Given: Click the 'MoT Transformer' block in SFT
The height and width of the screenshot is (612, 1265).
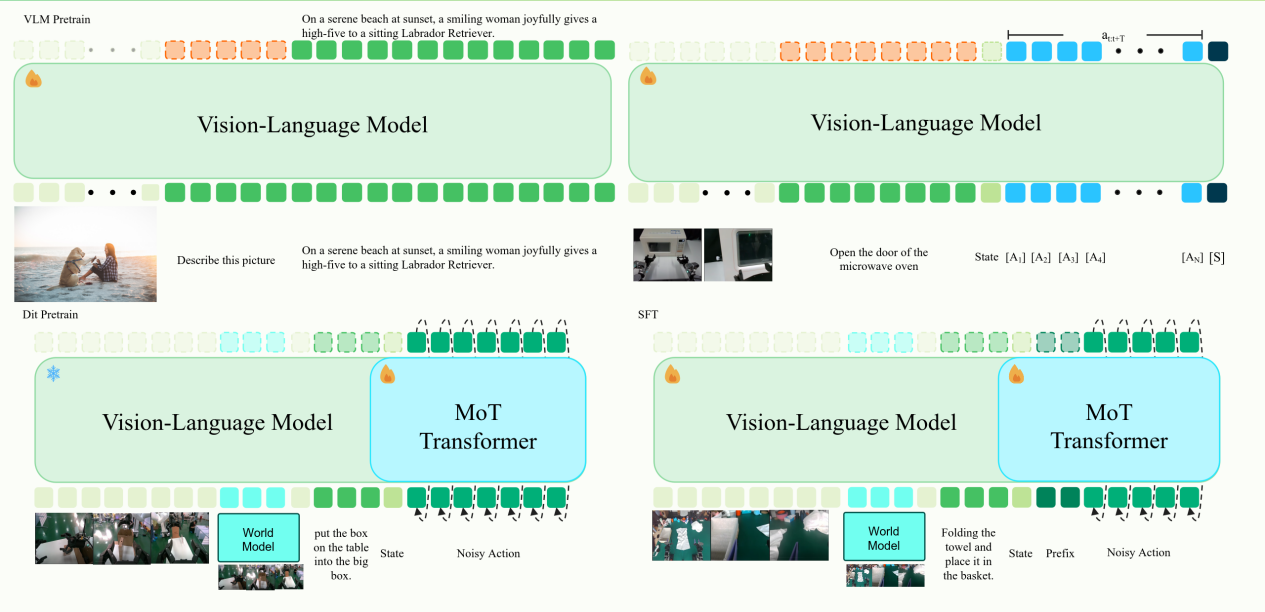Looking at the screenshot, I should [1109, 420].
